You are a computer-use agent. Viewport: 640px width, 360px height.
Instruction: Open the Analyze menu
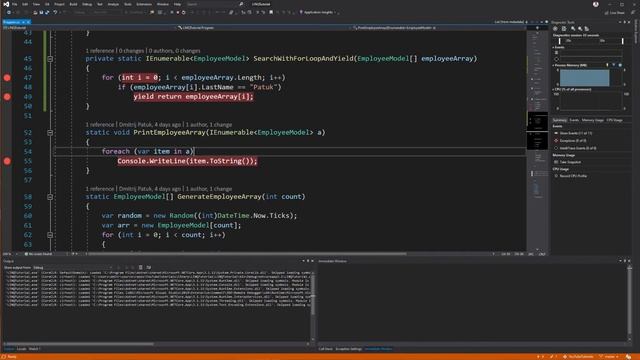pyautogui.click(x=113, y=4)
